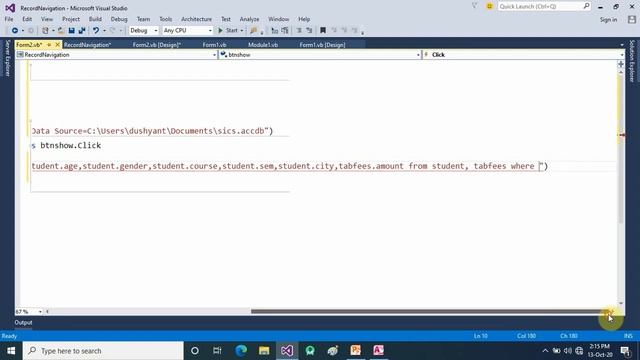Click the Start debugging button
Screen dimensions: 640x360
click(228, 31)
